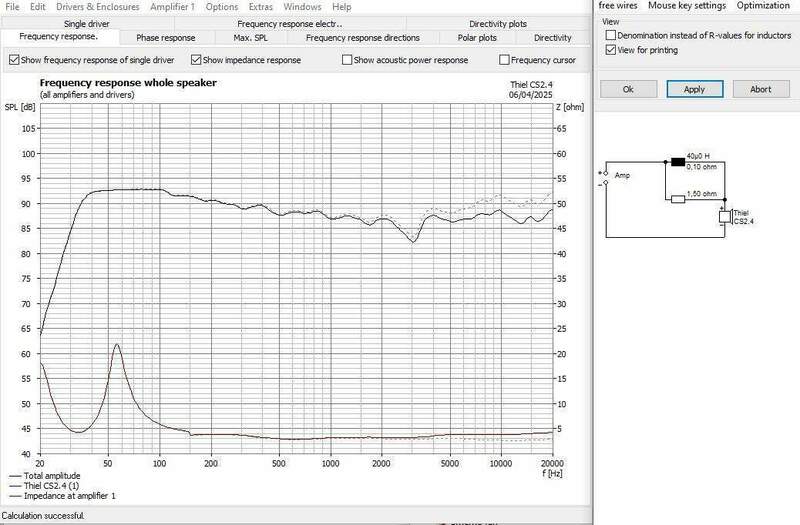Viewport: 800px width, 525px height.
Task: Uncheck the View for printing option
Action: click(x=609, y=50)
